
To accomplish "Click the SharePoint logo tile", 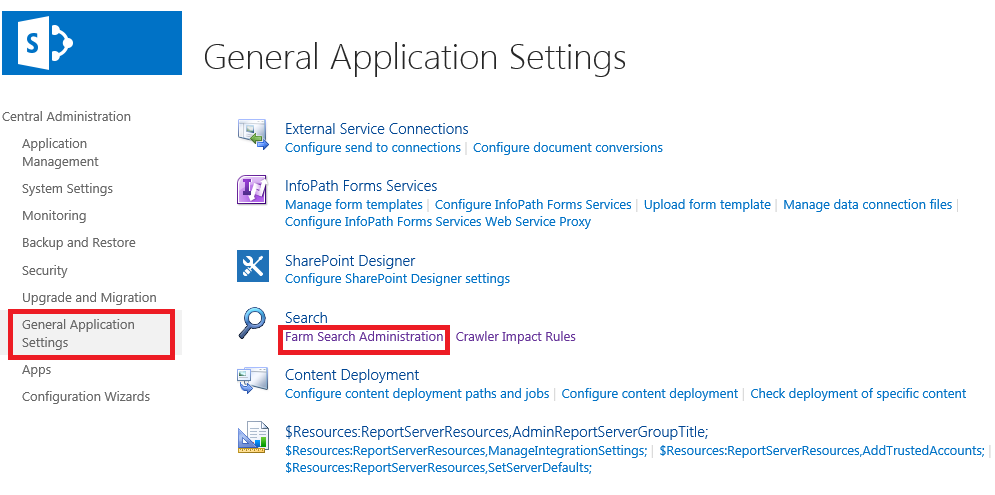I will click(x=92, y=43).
